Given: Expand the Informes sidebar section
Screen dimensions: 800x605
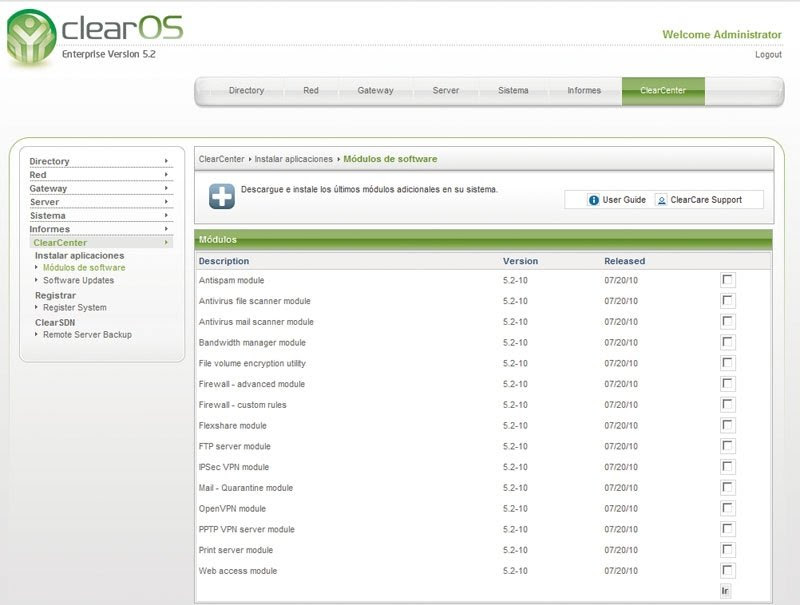Looking at the screenshot, I should (101, 229).
